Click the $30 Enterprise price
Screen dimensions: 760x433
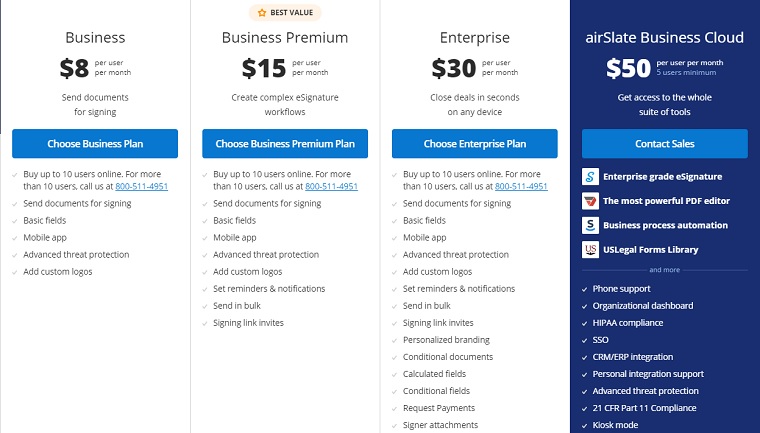tap(454, 68)
